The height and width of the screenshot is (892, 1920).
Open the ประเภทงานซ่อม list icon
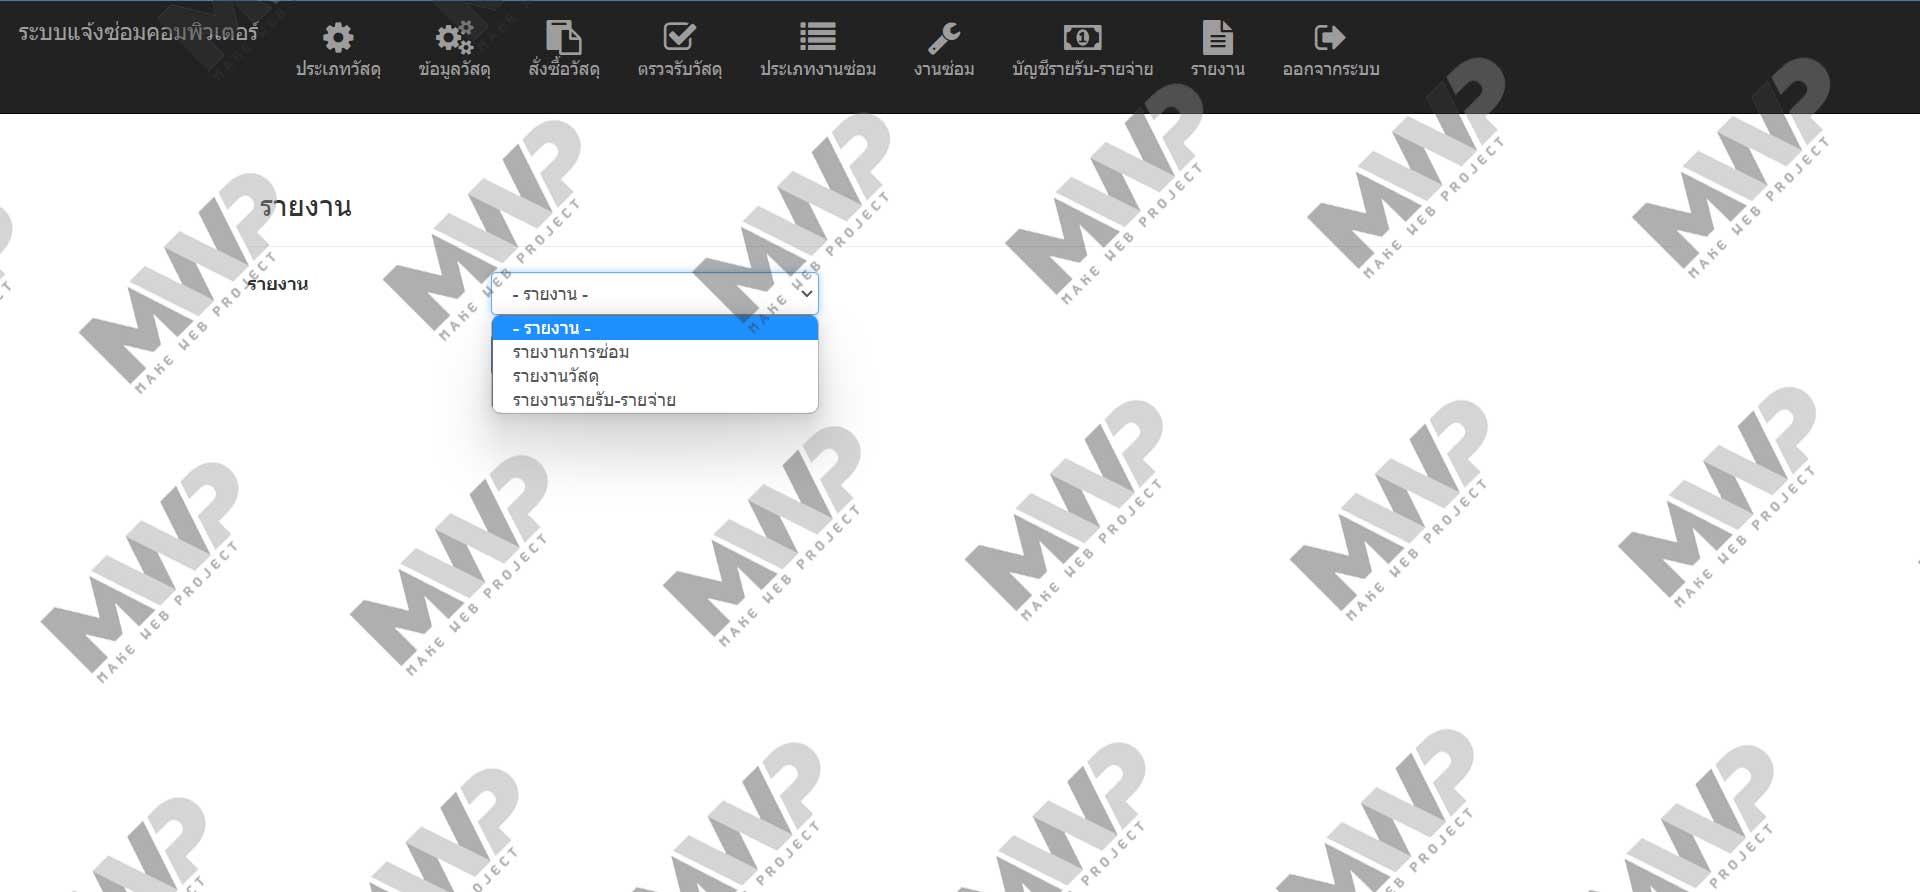coord(817,38)
